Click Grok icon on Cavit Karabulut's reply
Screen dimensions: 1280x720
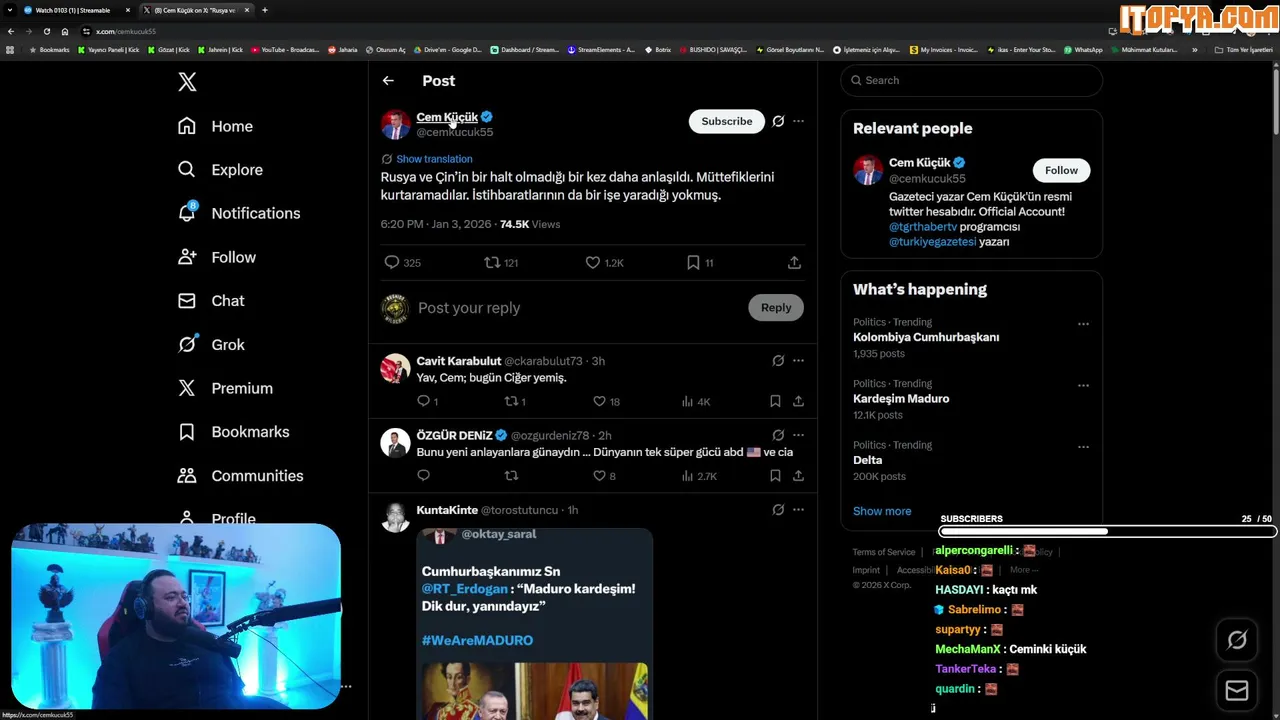[778, 360]
